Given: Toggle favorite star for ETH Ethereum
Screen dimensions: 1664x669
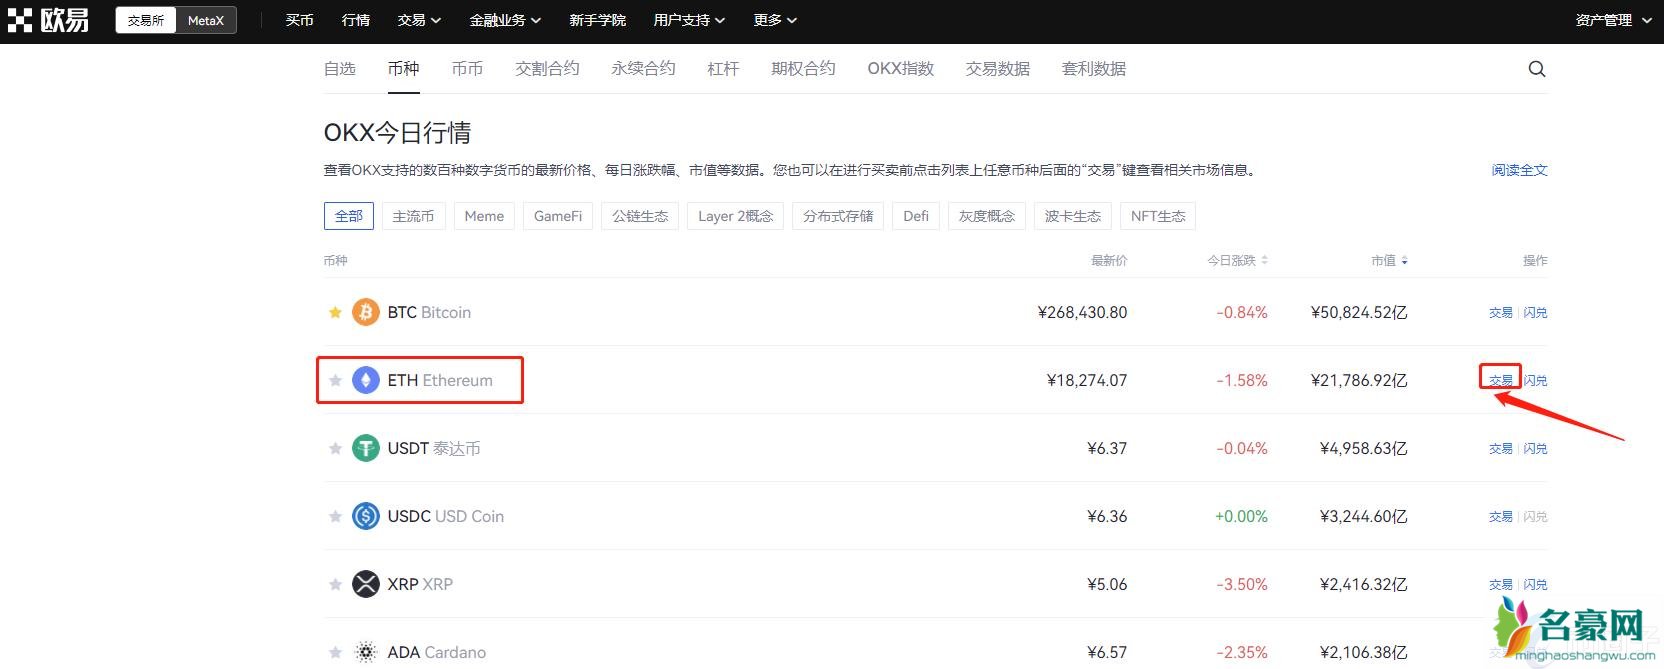Looking at the screenshot, I should [335, 380].
